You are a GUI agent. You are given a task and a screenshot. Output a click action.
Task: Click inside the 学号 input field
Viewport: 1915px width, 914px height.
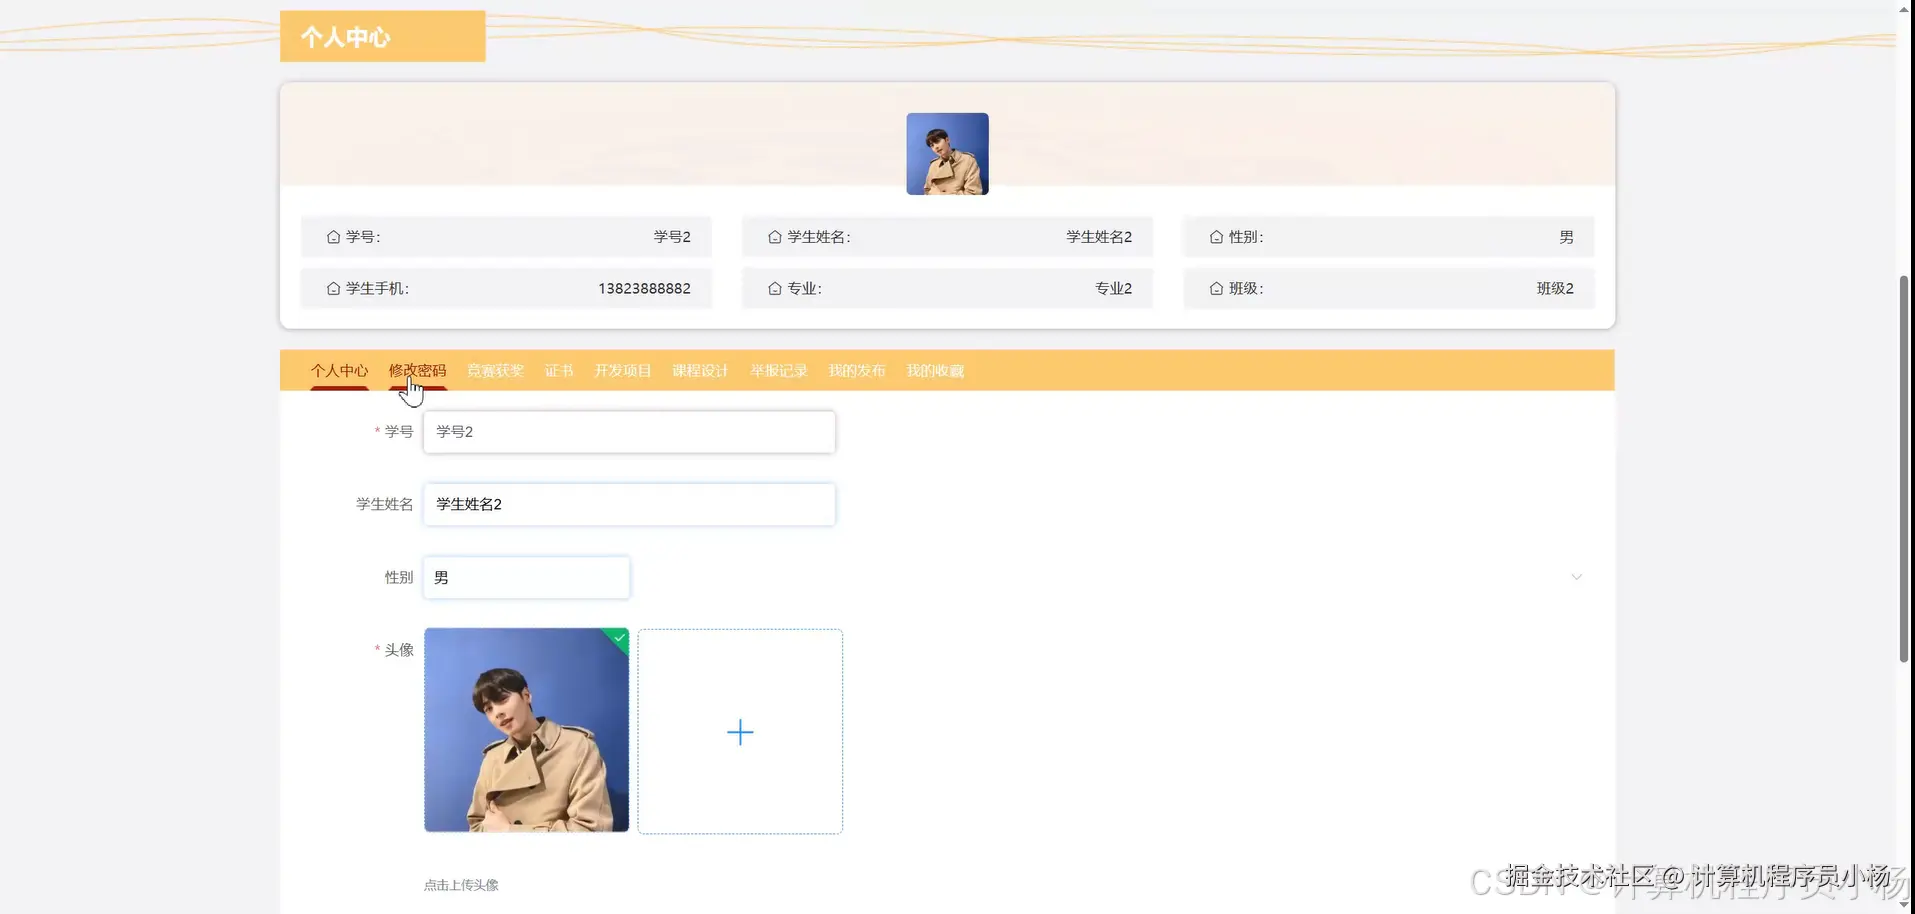(629, 431)
